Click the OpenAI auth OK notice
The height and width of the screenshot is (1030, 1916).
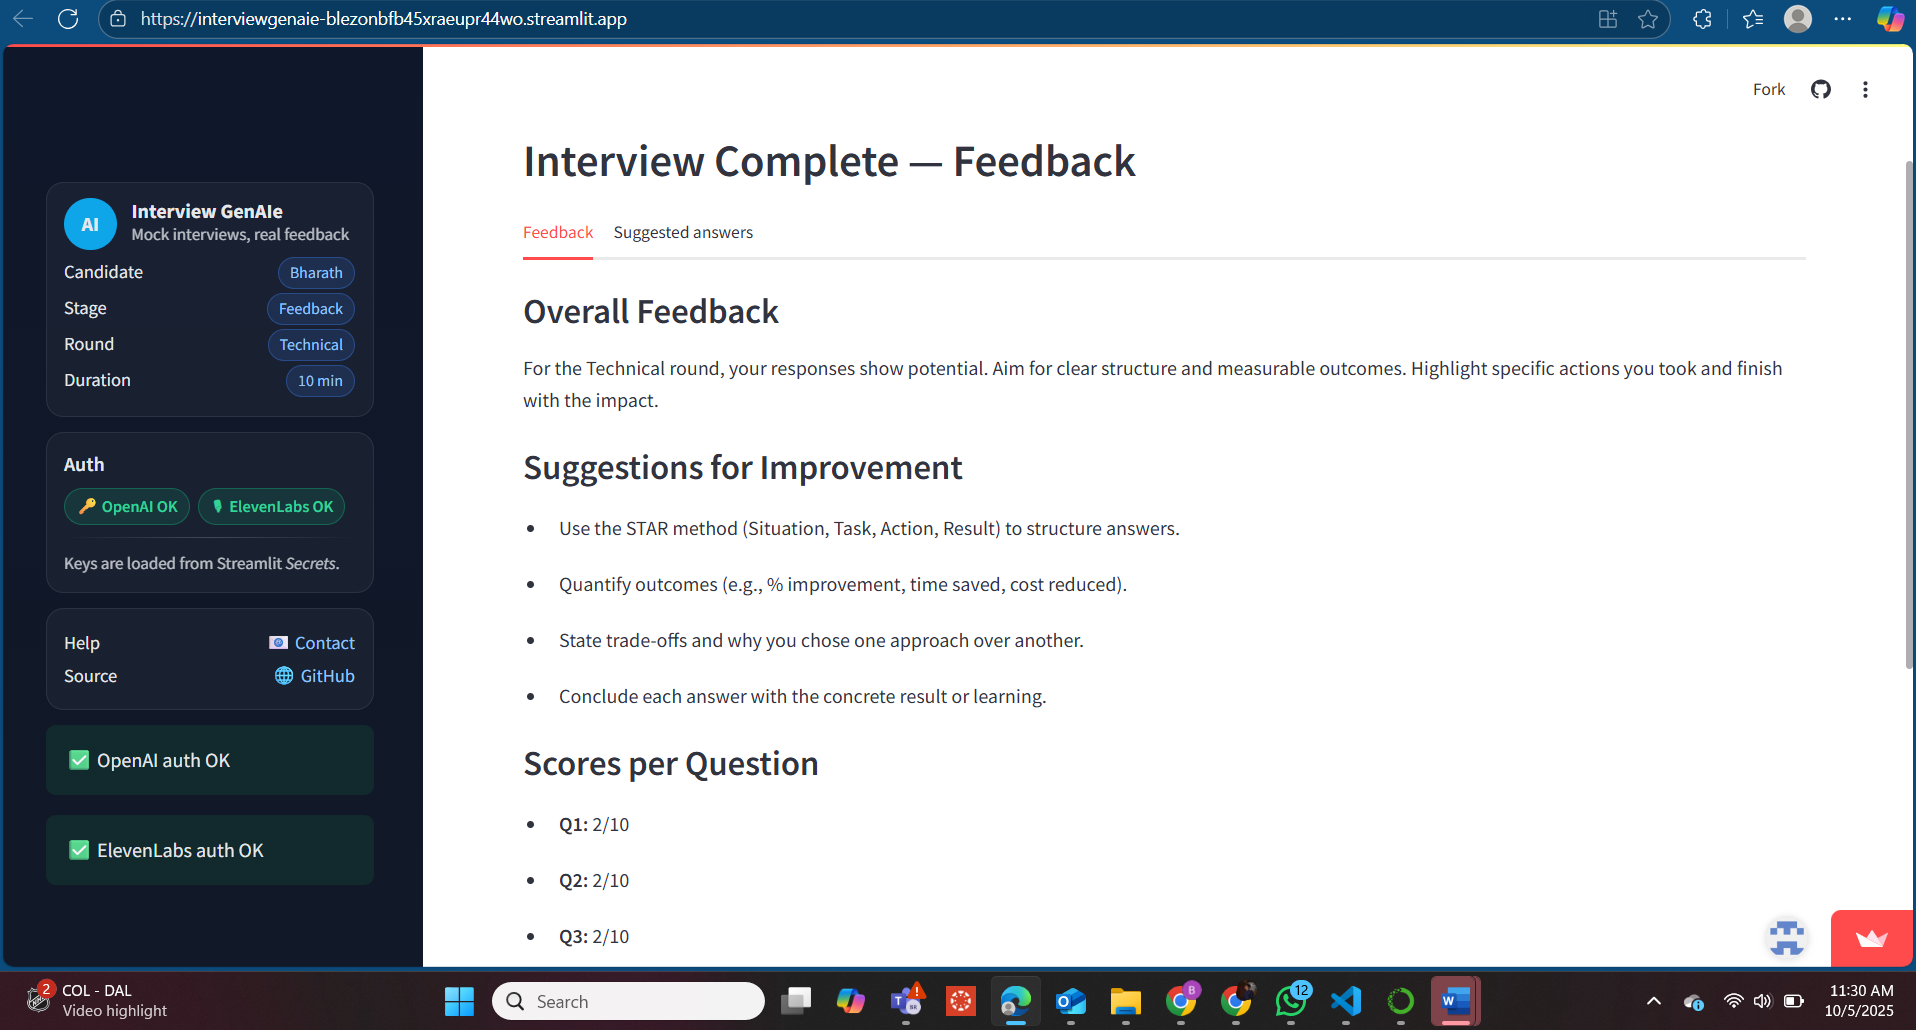pyautogui.click(x=210, y=760)
